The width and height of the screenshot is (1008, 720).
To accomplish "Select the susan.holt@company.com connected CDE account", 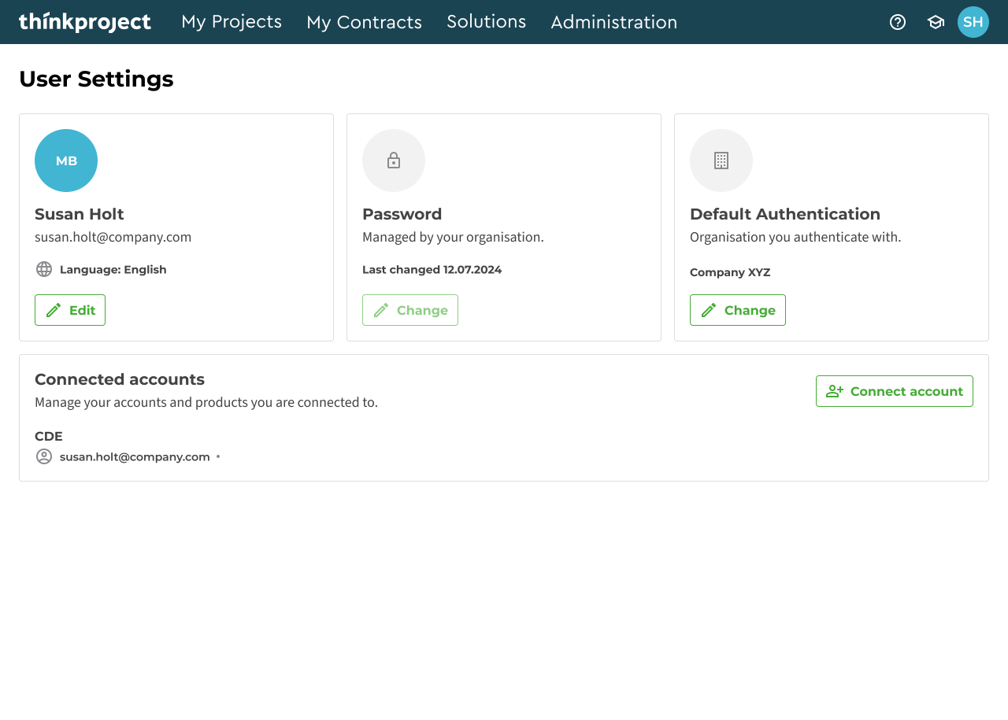I will pyautogui.click(x=135, y=457).
